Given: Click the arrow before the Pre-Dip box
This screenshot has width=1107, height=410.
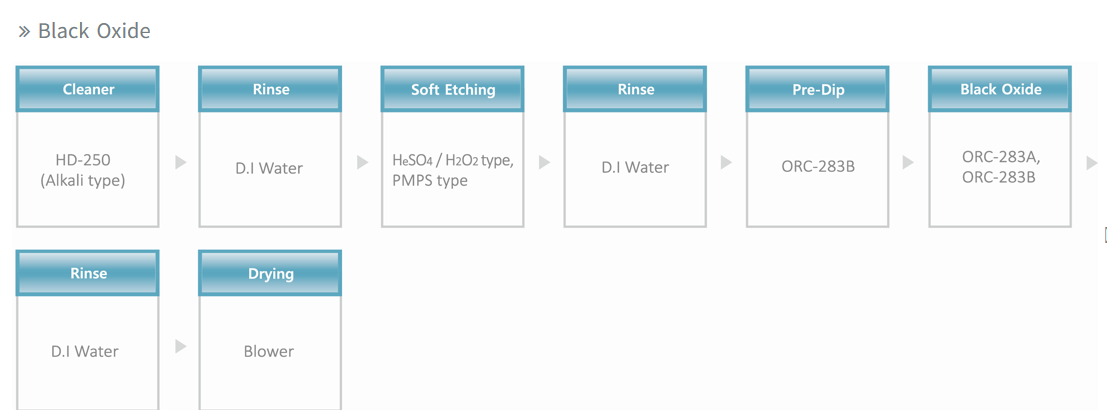Looking at the screenshot, I should point(726,162).
